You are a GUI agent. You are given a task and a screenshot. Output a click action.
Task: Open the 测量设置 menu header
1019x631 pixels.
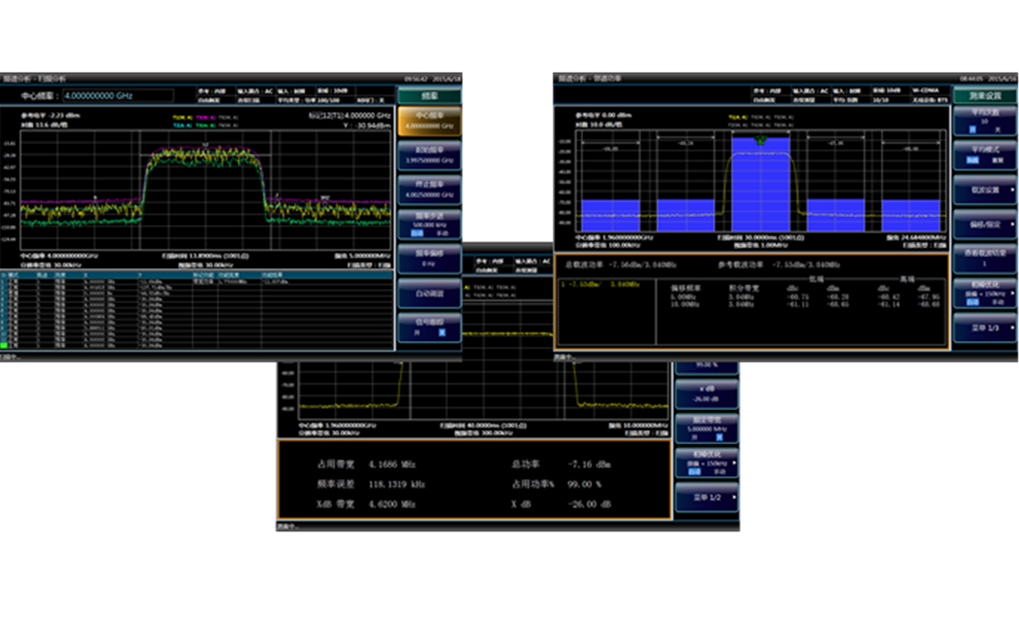pos(984,96)
